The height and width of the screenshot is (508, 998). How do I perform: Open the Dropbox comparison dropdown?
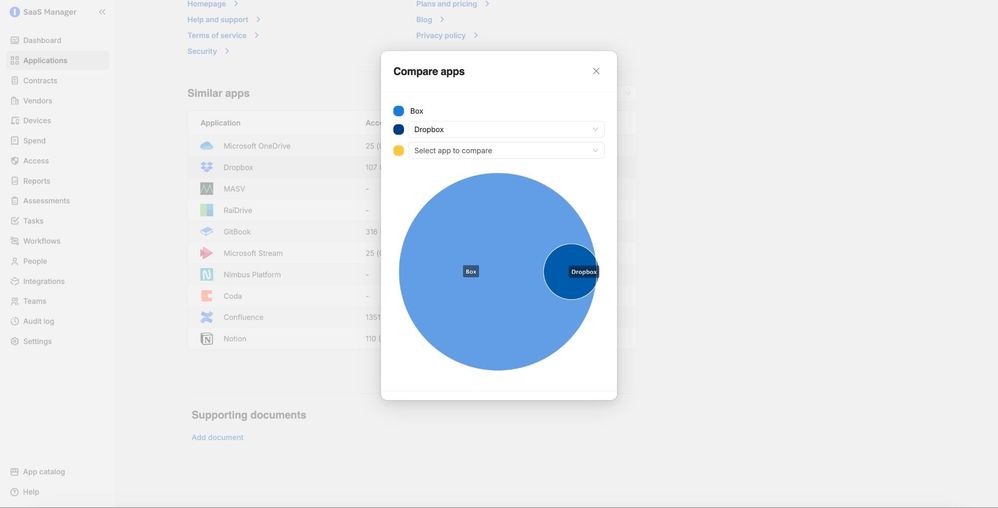(x=506, y=129)
